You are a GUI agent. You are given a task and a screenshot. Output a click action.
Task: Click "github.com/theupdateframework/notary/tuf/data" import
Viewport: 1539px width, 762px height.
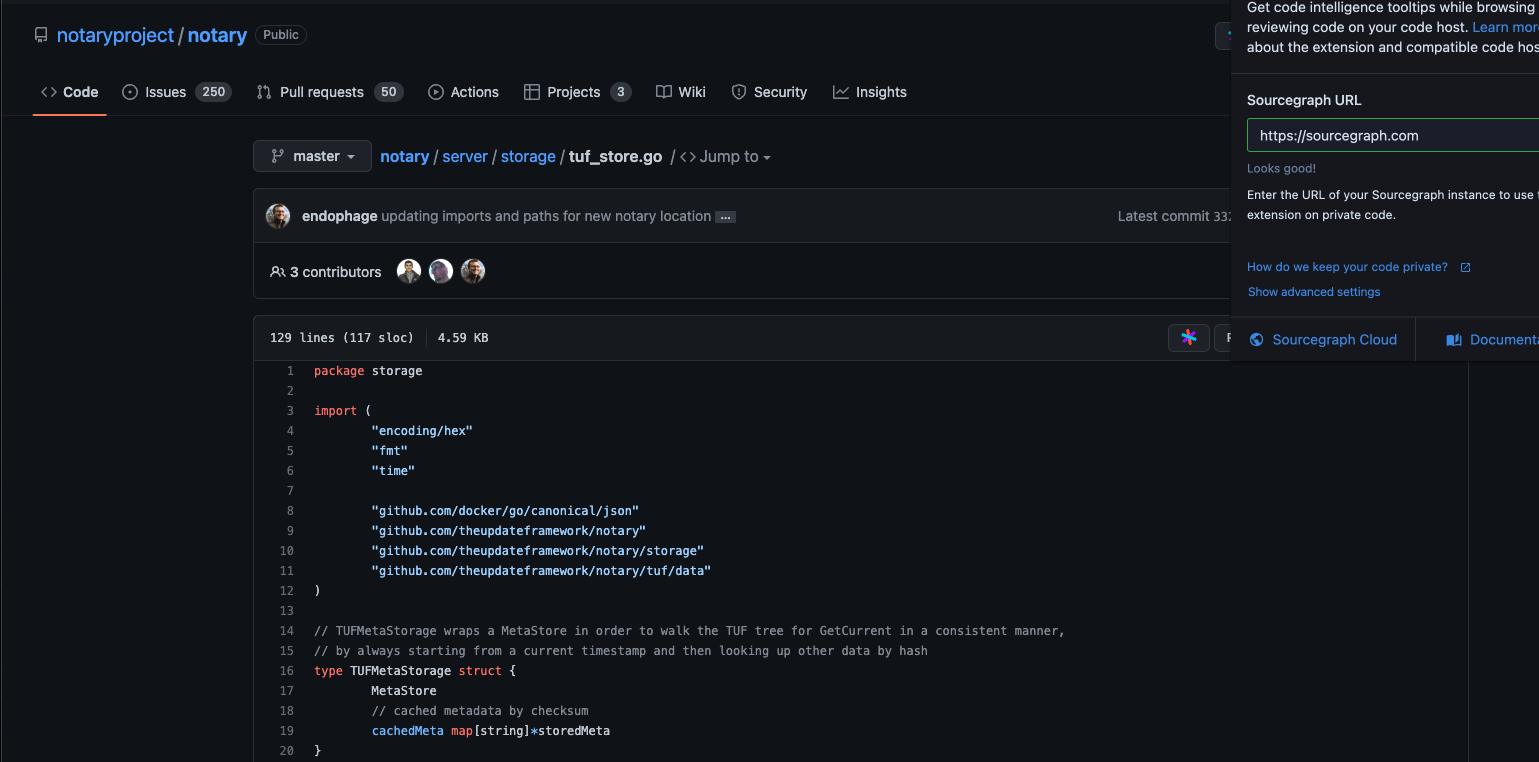coord(541,571)
